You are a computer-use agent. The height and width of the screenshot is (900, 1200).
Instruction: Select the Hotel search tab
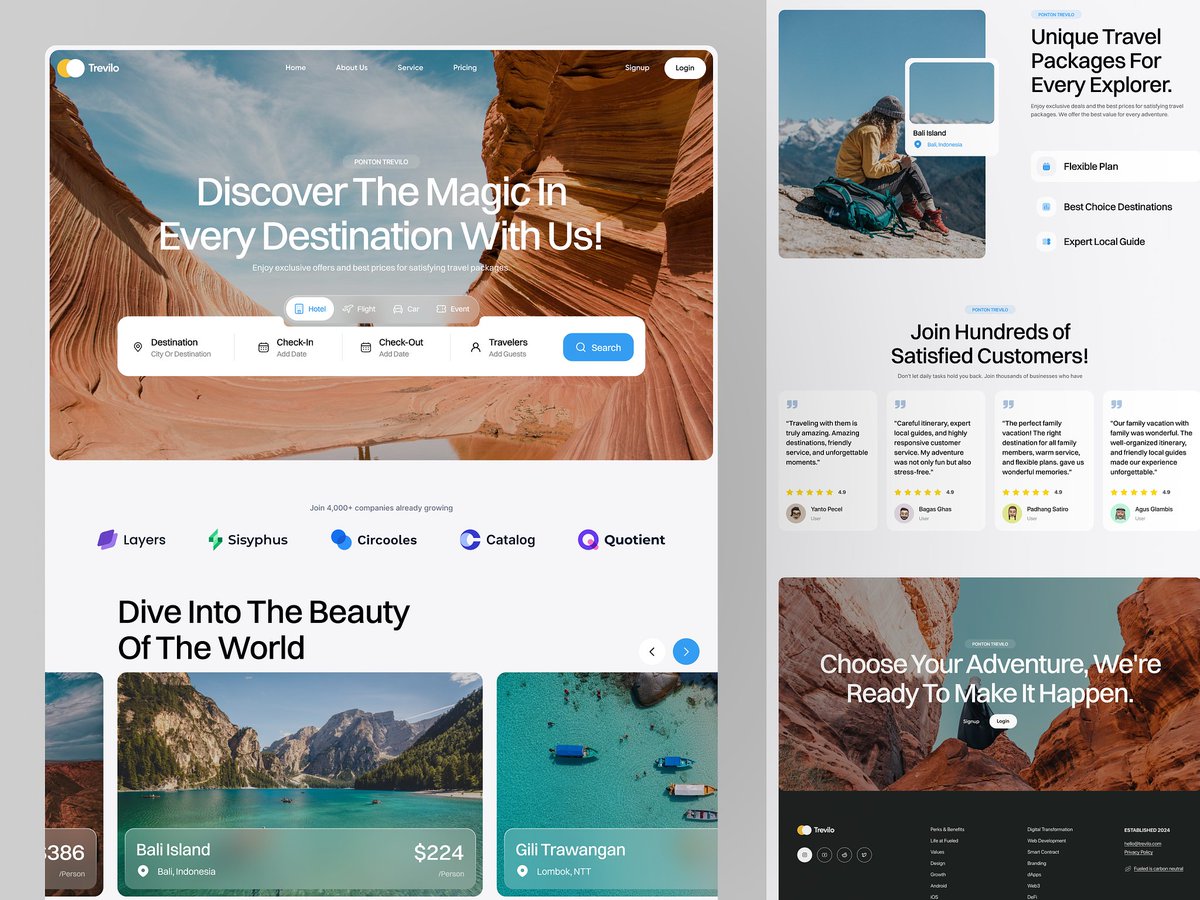click(310, 309)
